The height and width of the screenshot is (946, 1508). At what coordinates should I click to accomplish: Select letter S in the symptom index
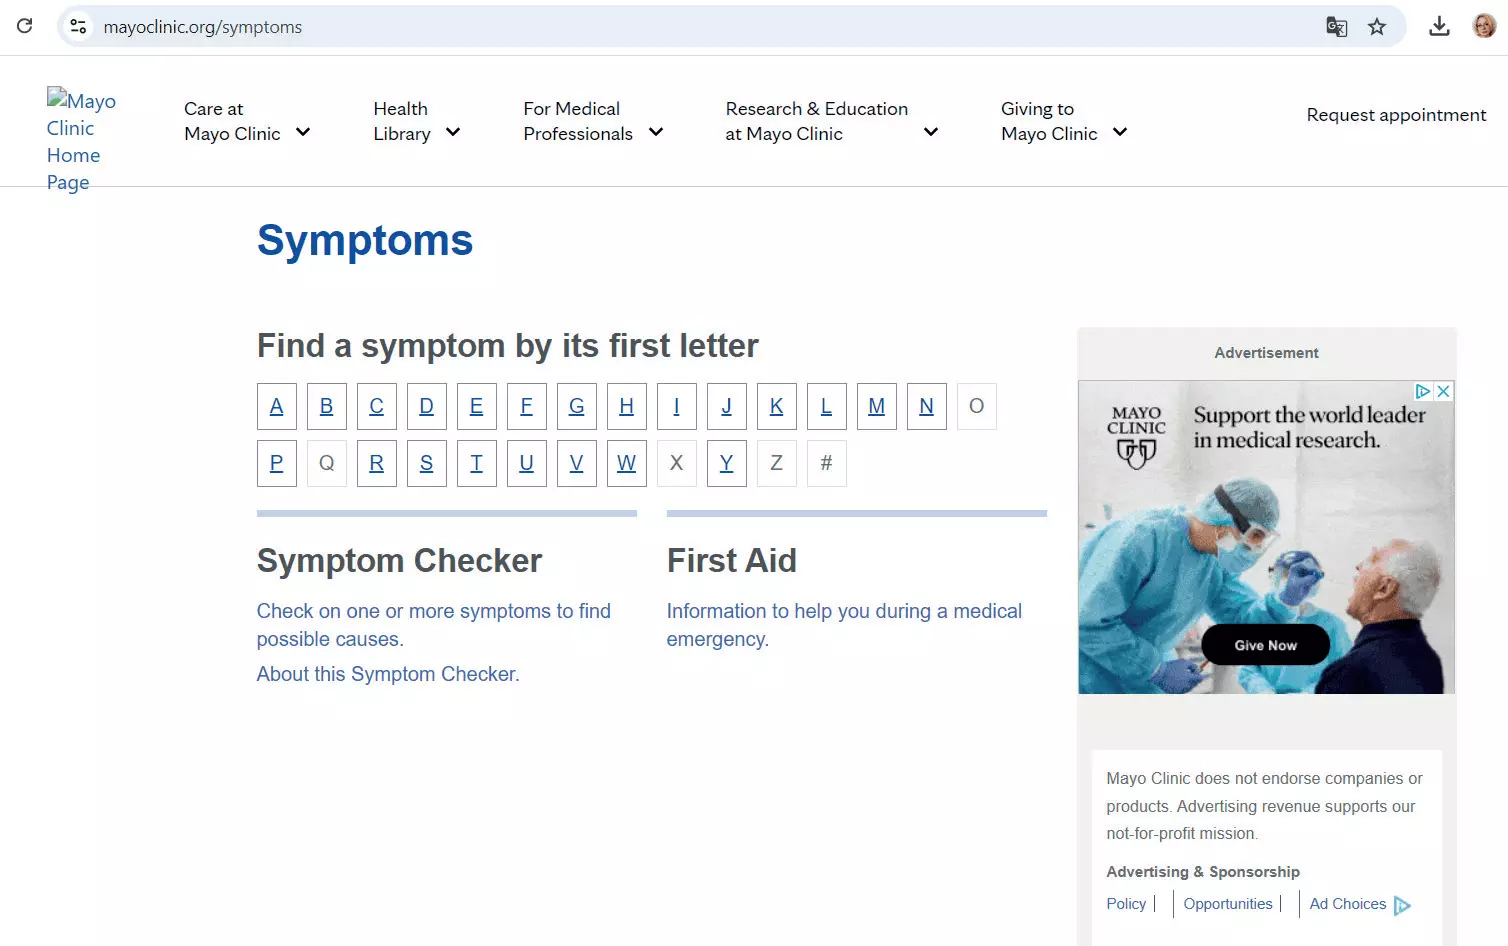click(x=427, y=463)
